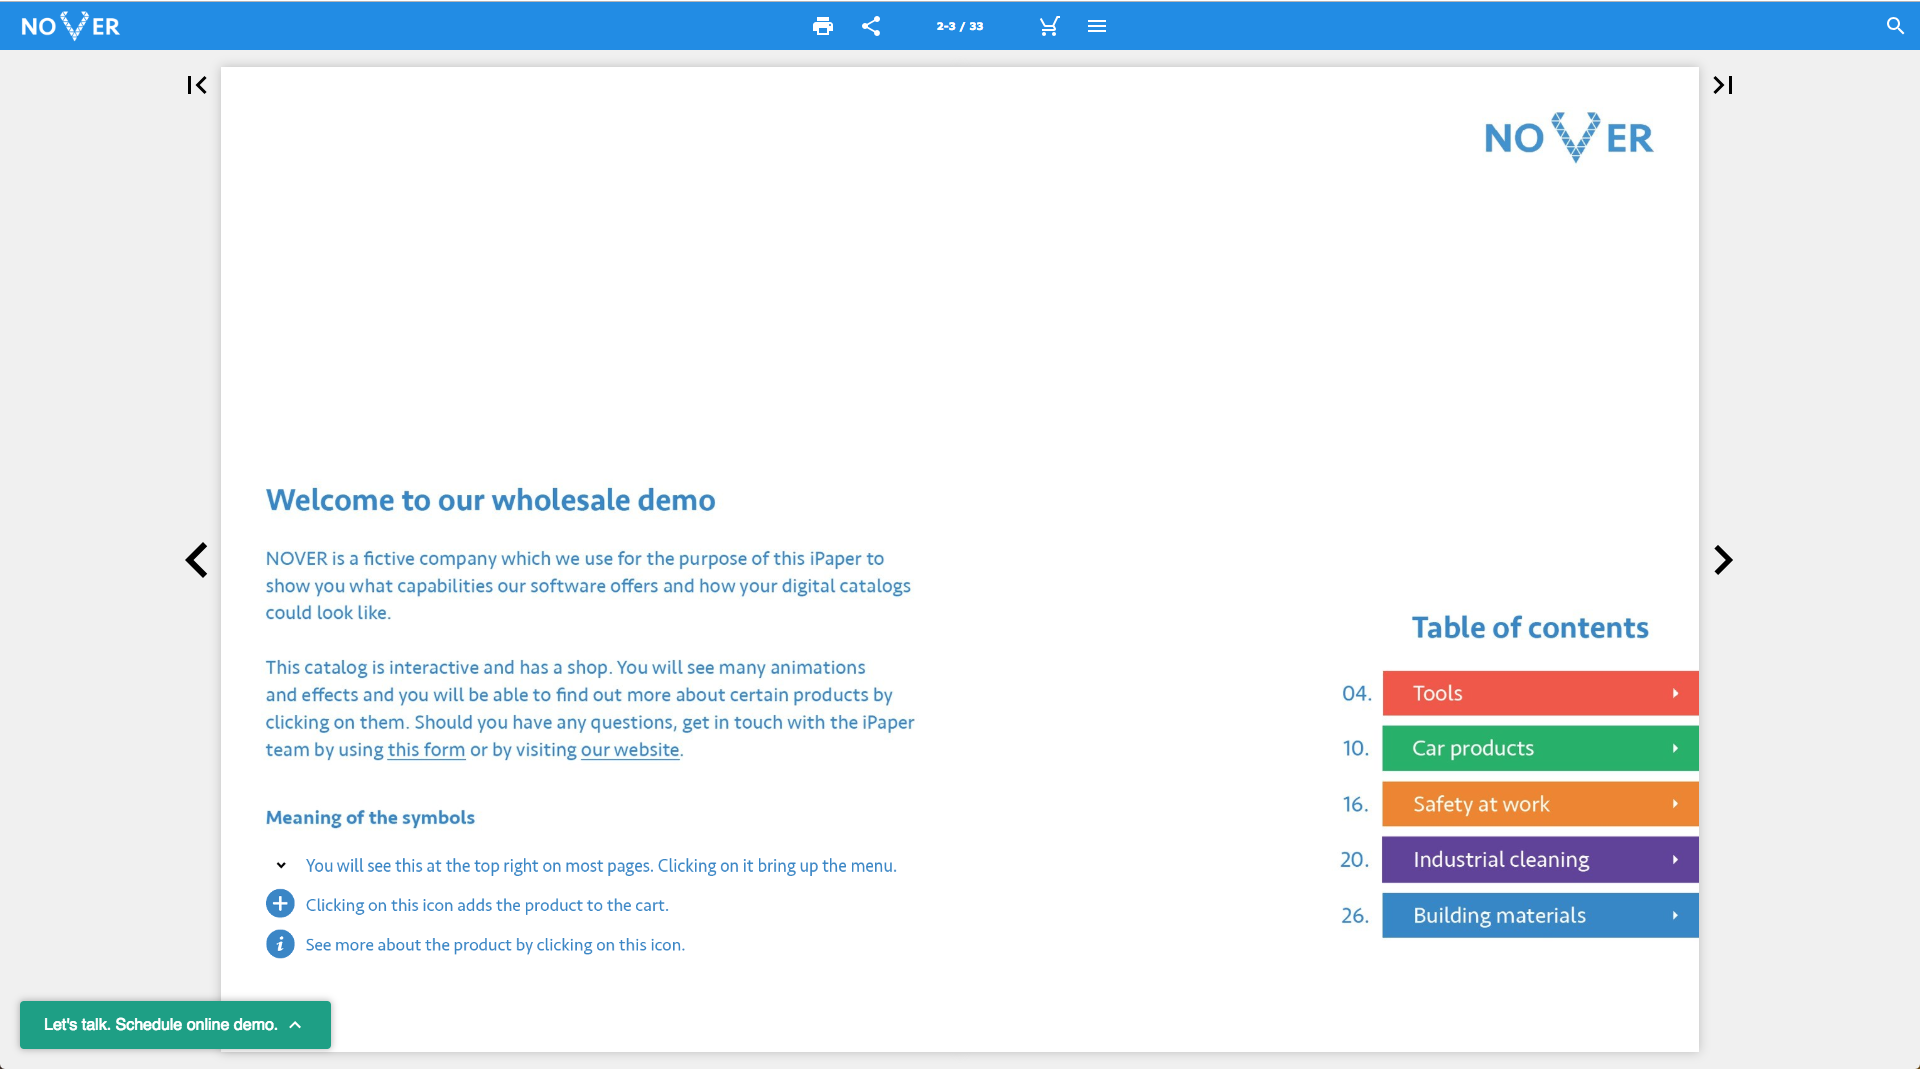Open the hamburger menu

pyautogui.click(x=1096, y=26)
